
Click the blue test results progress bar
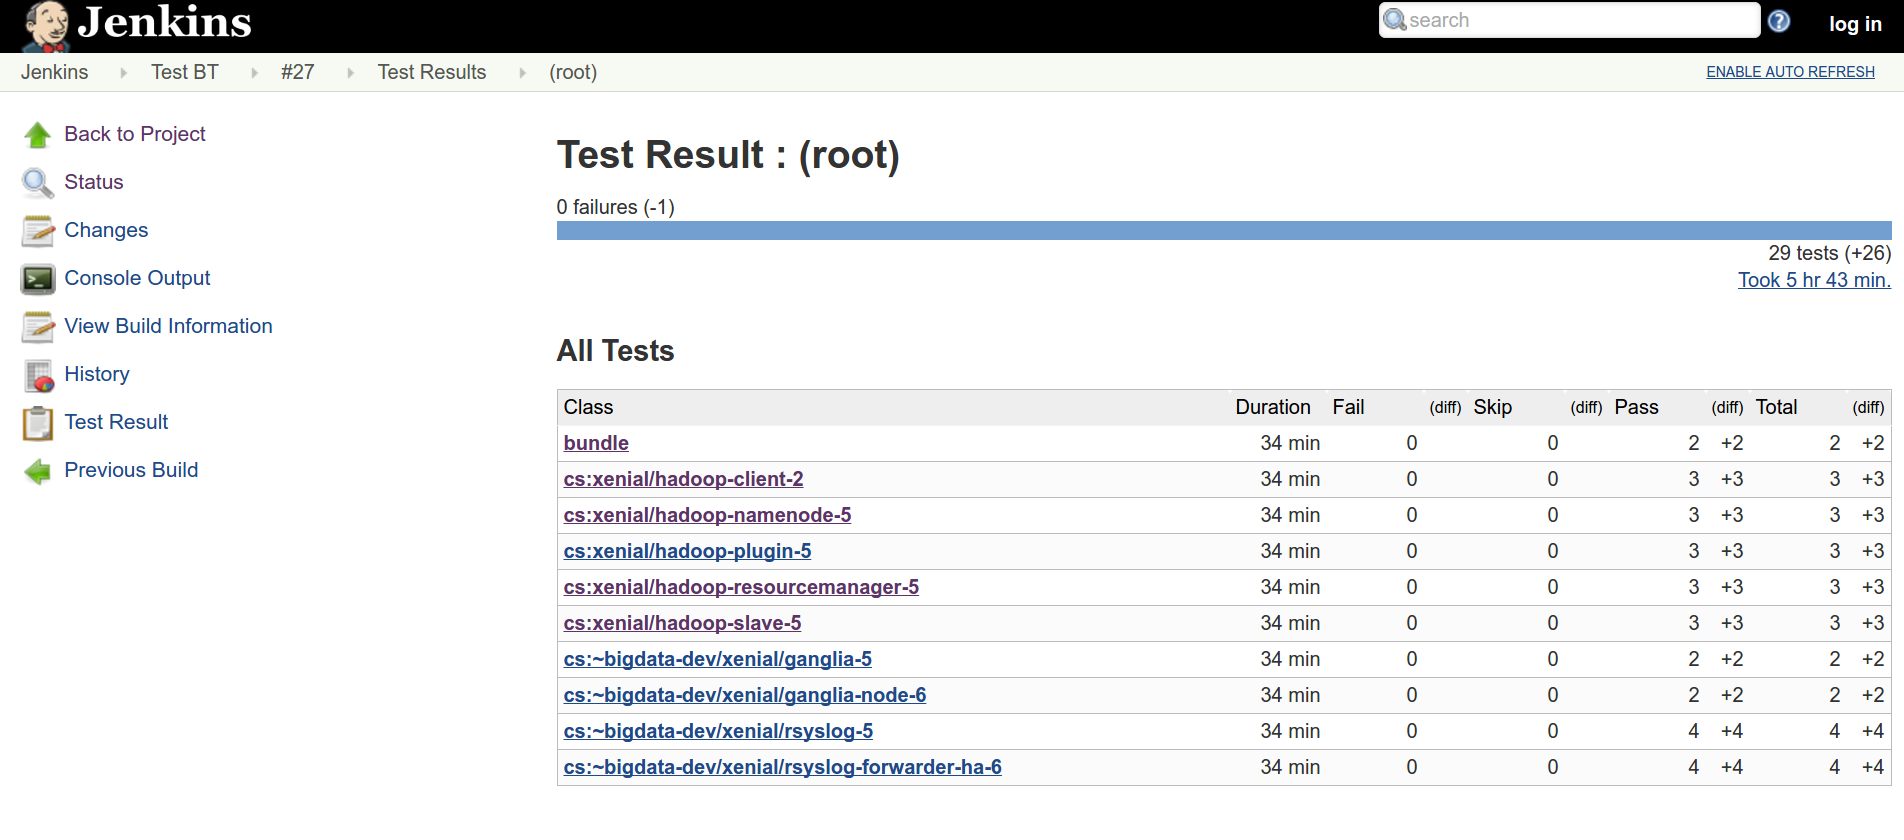tap(1224, 230)
